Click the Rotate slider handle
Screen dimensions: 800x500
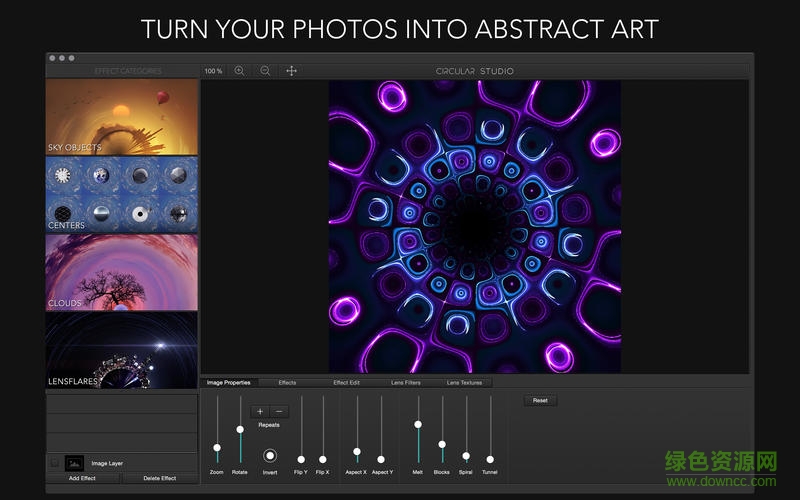[x=240, y=430]
